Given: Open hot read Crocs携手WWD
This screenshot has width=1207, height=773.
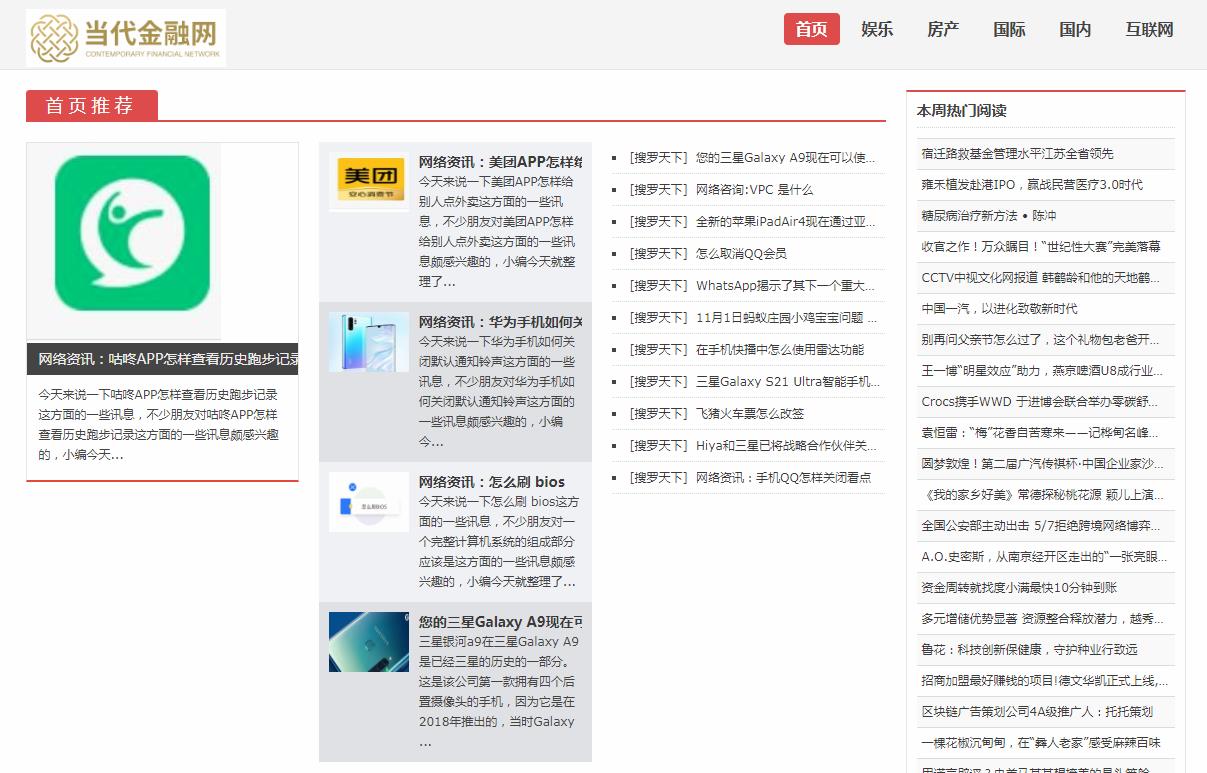Looking at the screenshot, I should click(x=1040, y=401).
